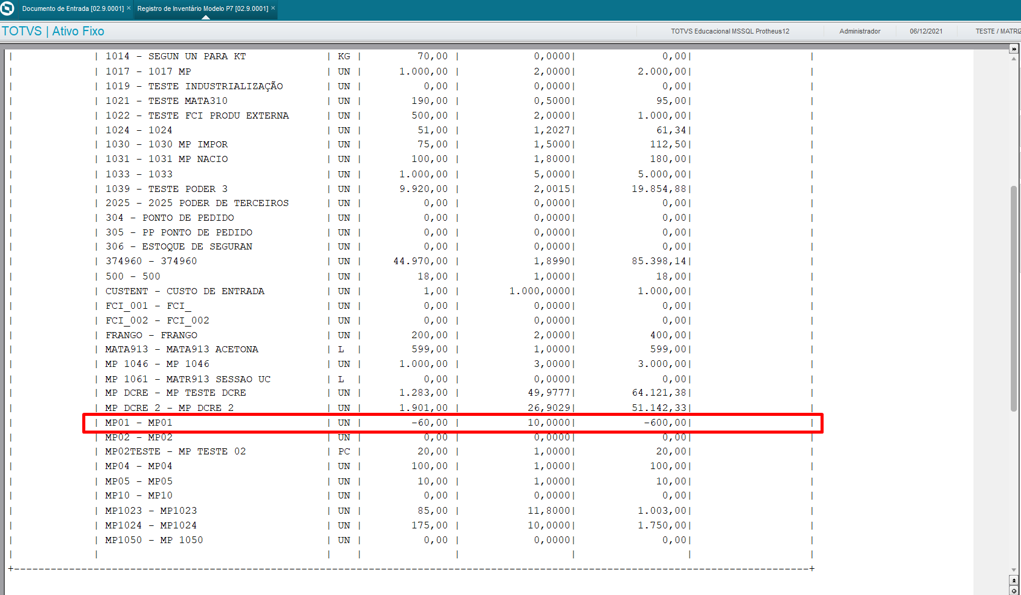The height and width of the screenshot is (595, 1021).
Task: Select the product 1017 - 1017 MP
Action: (148, 72)
